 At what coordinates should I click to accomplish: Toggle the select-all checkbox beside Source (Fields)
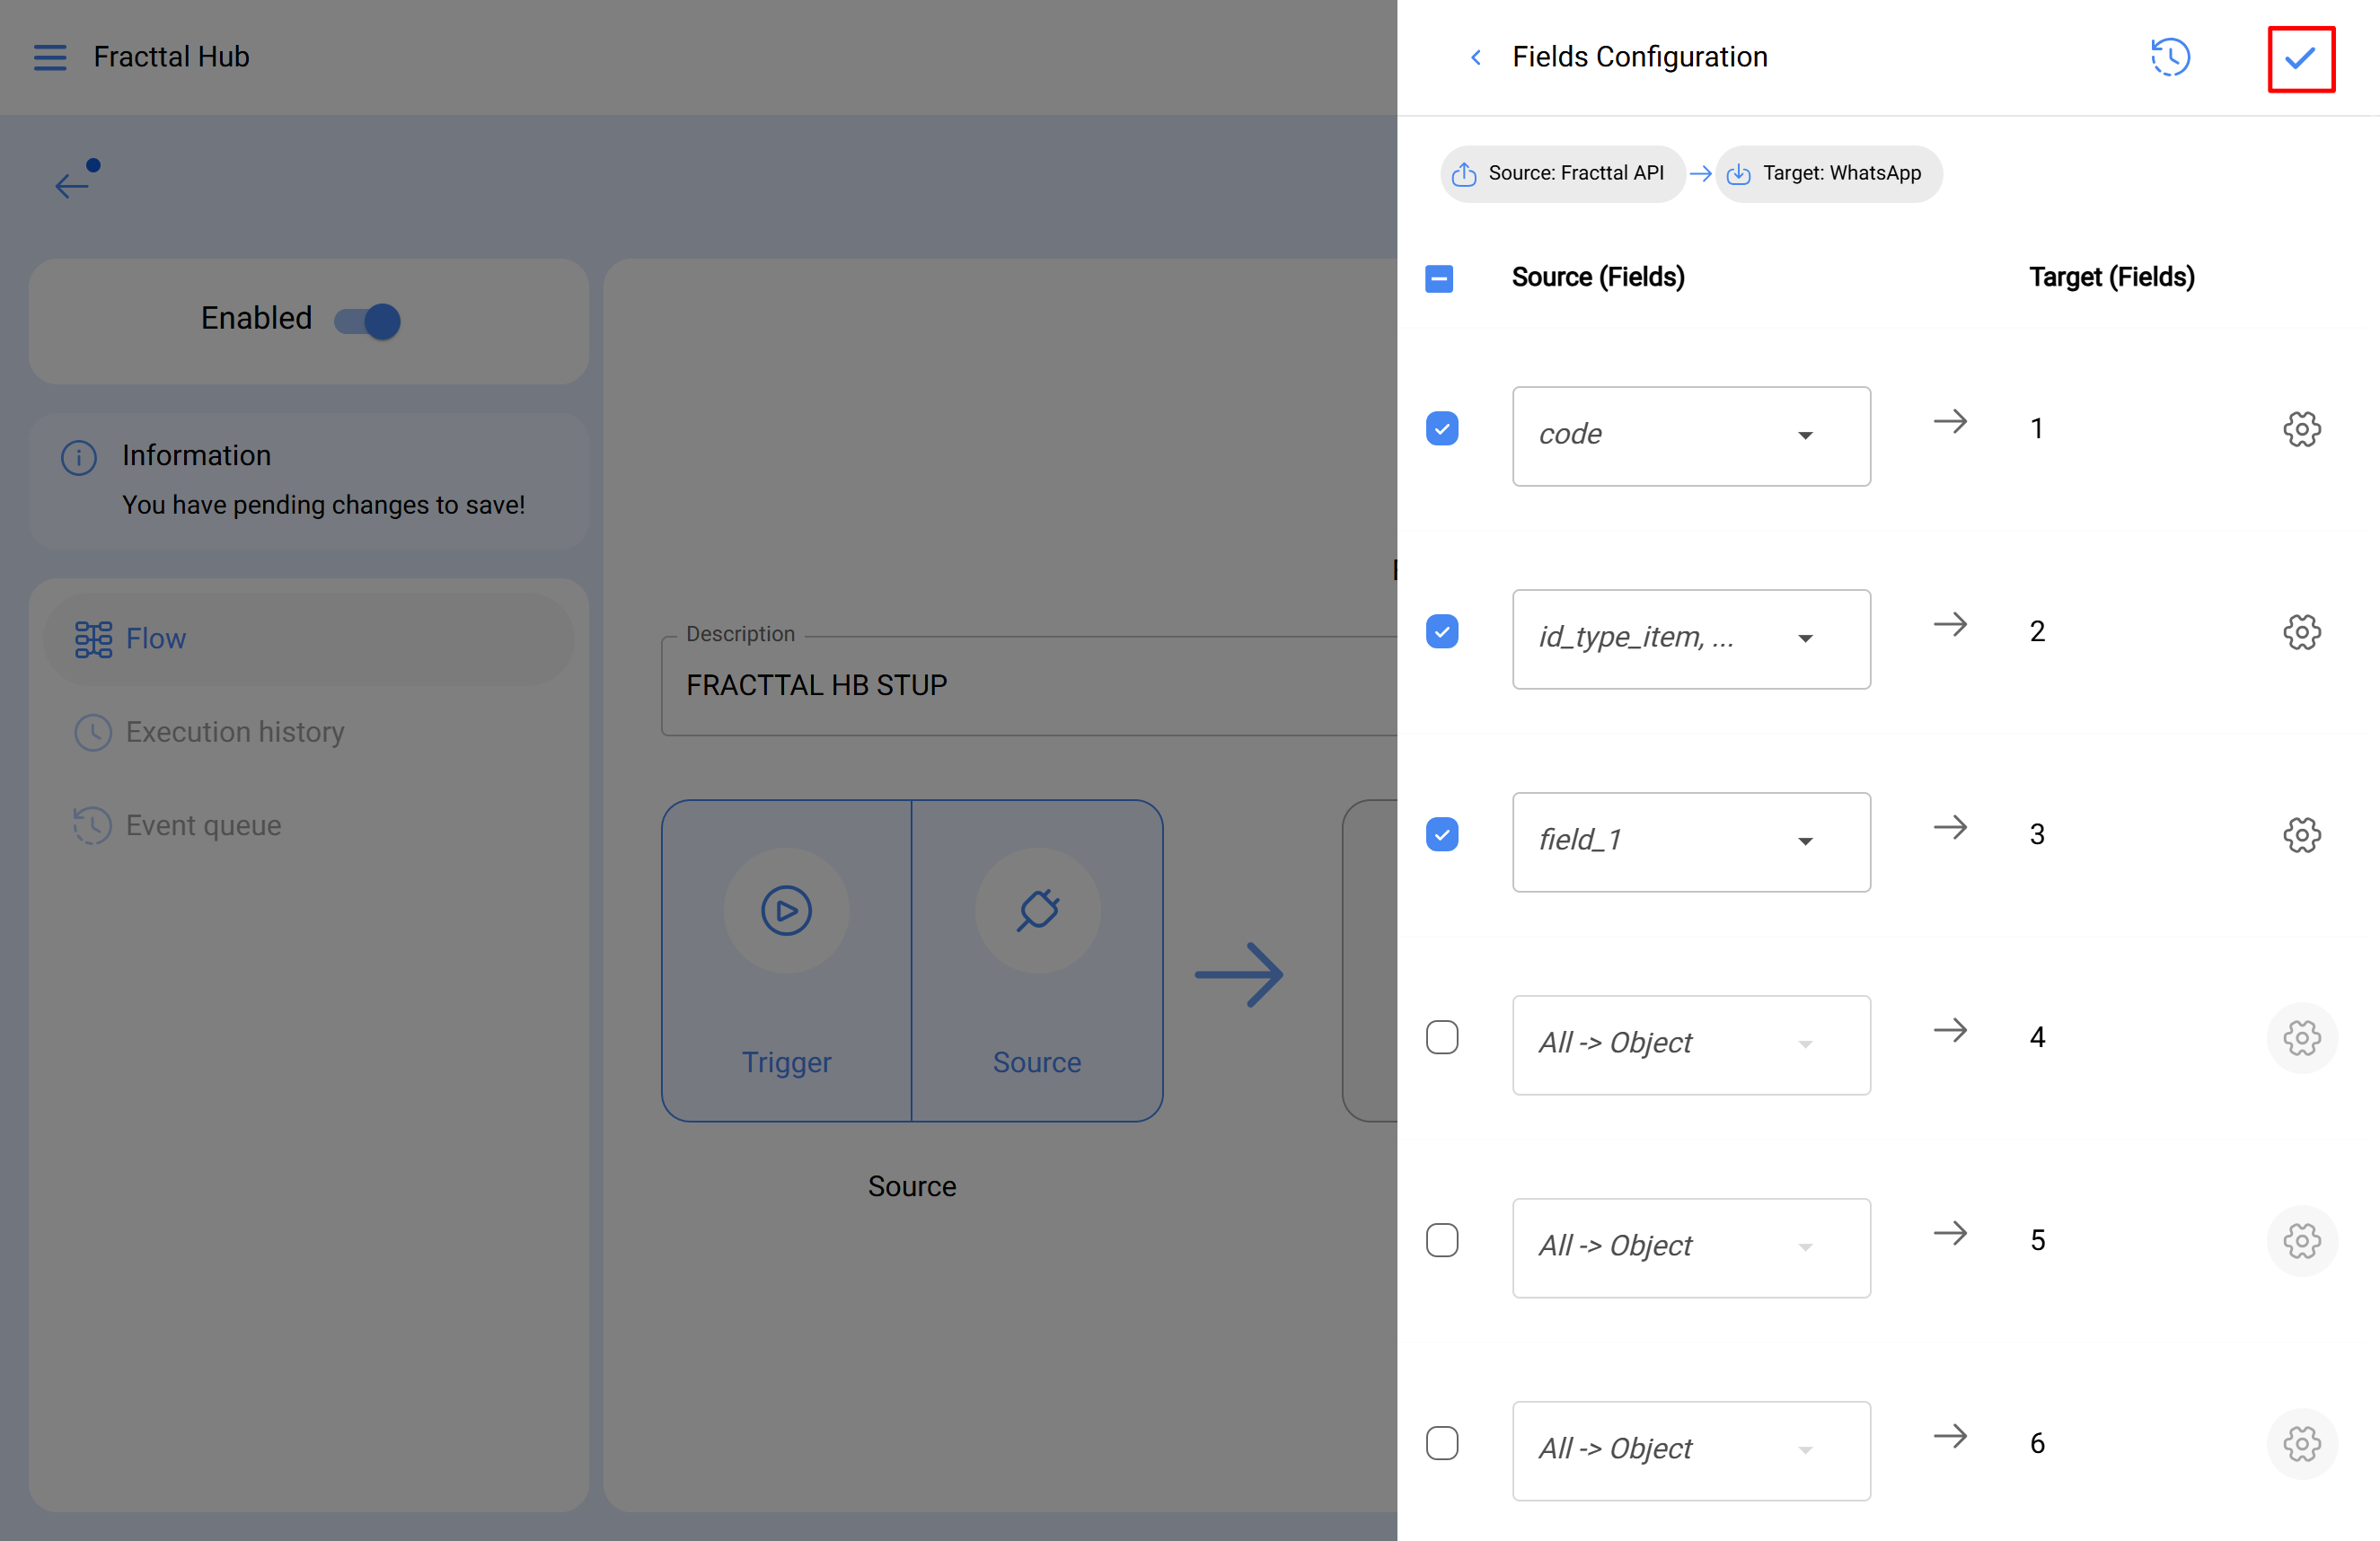pyautogui.click(x=1438, y=278)
